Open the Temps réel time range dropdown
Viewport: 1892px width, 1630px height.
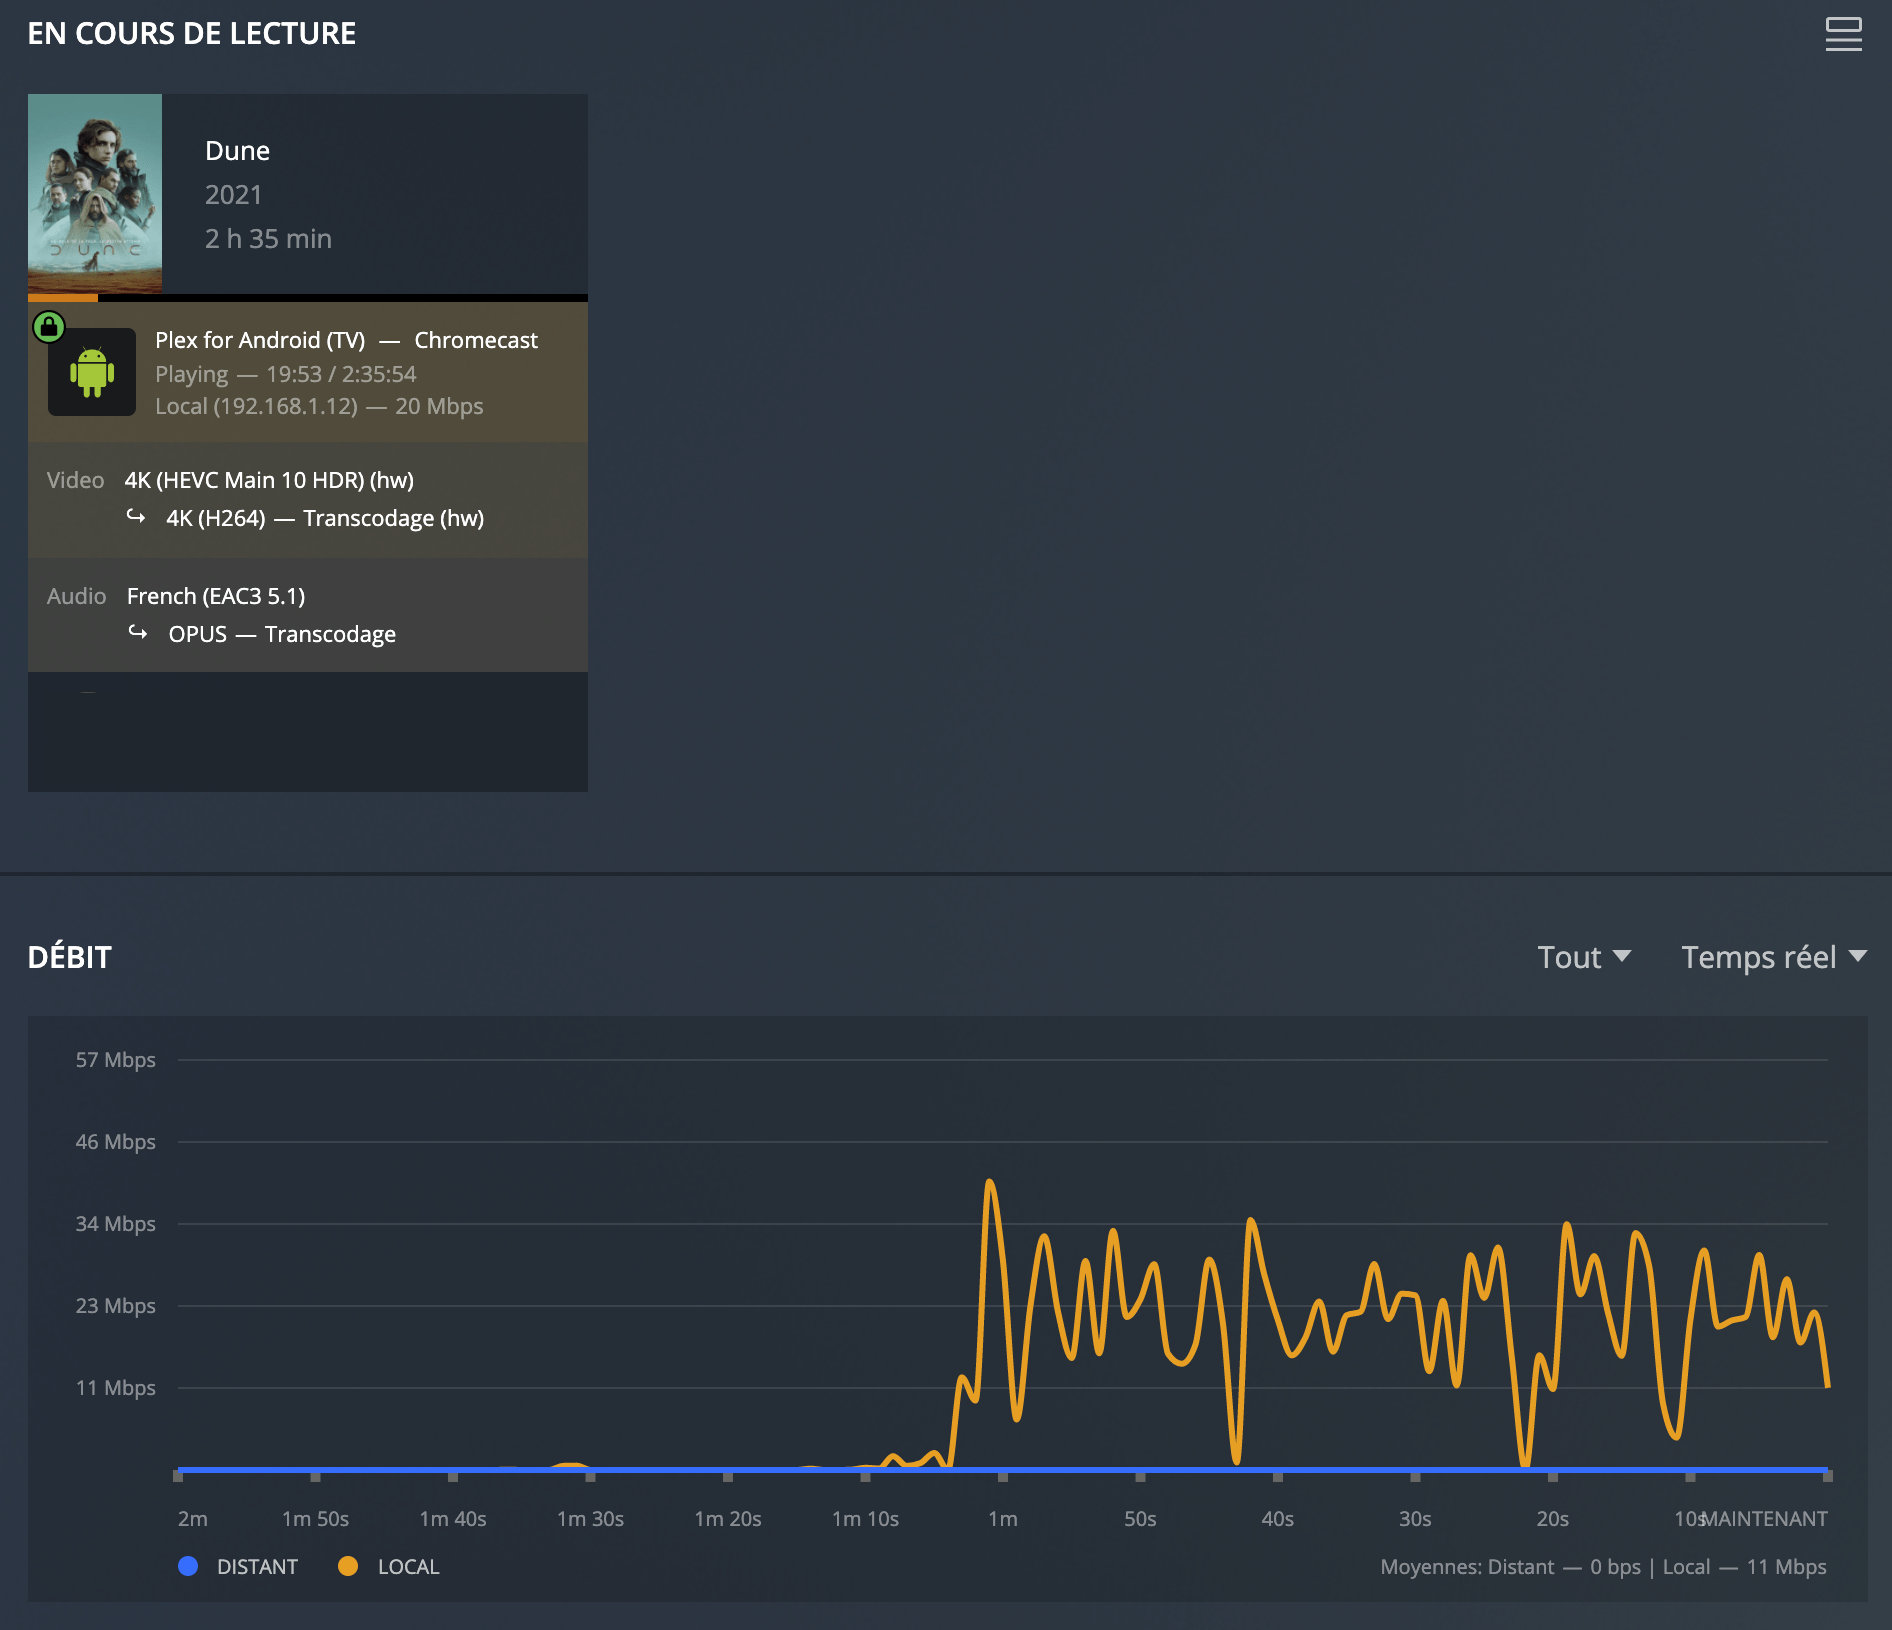pos(1758,957)
